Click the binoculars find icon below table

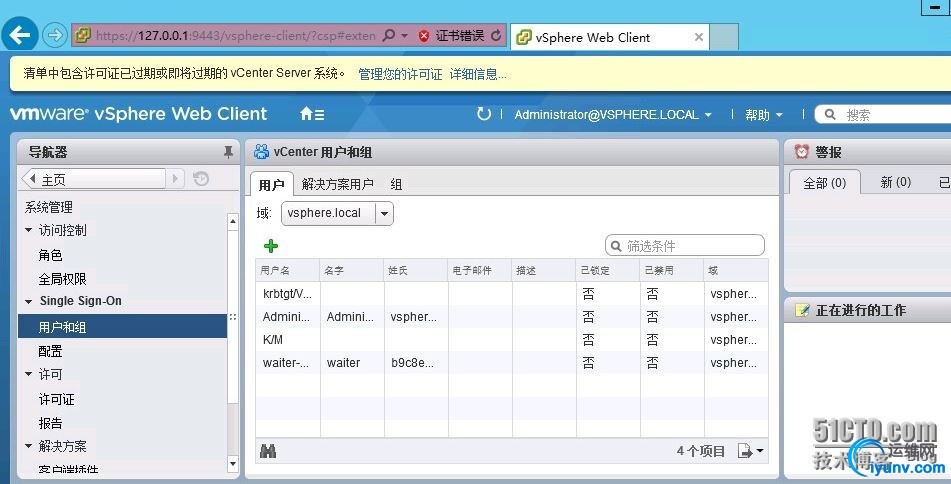coord(268,451)
